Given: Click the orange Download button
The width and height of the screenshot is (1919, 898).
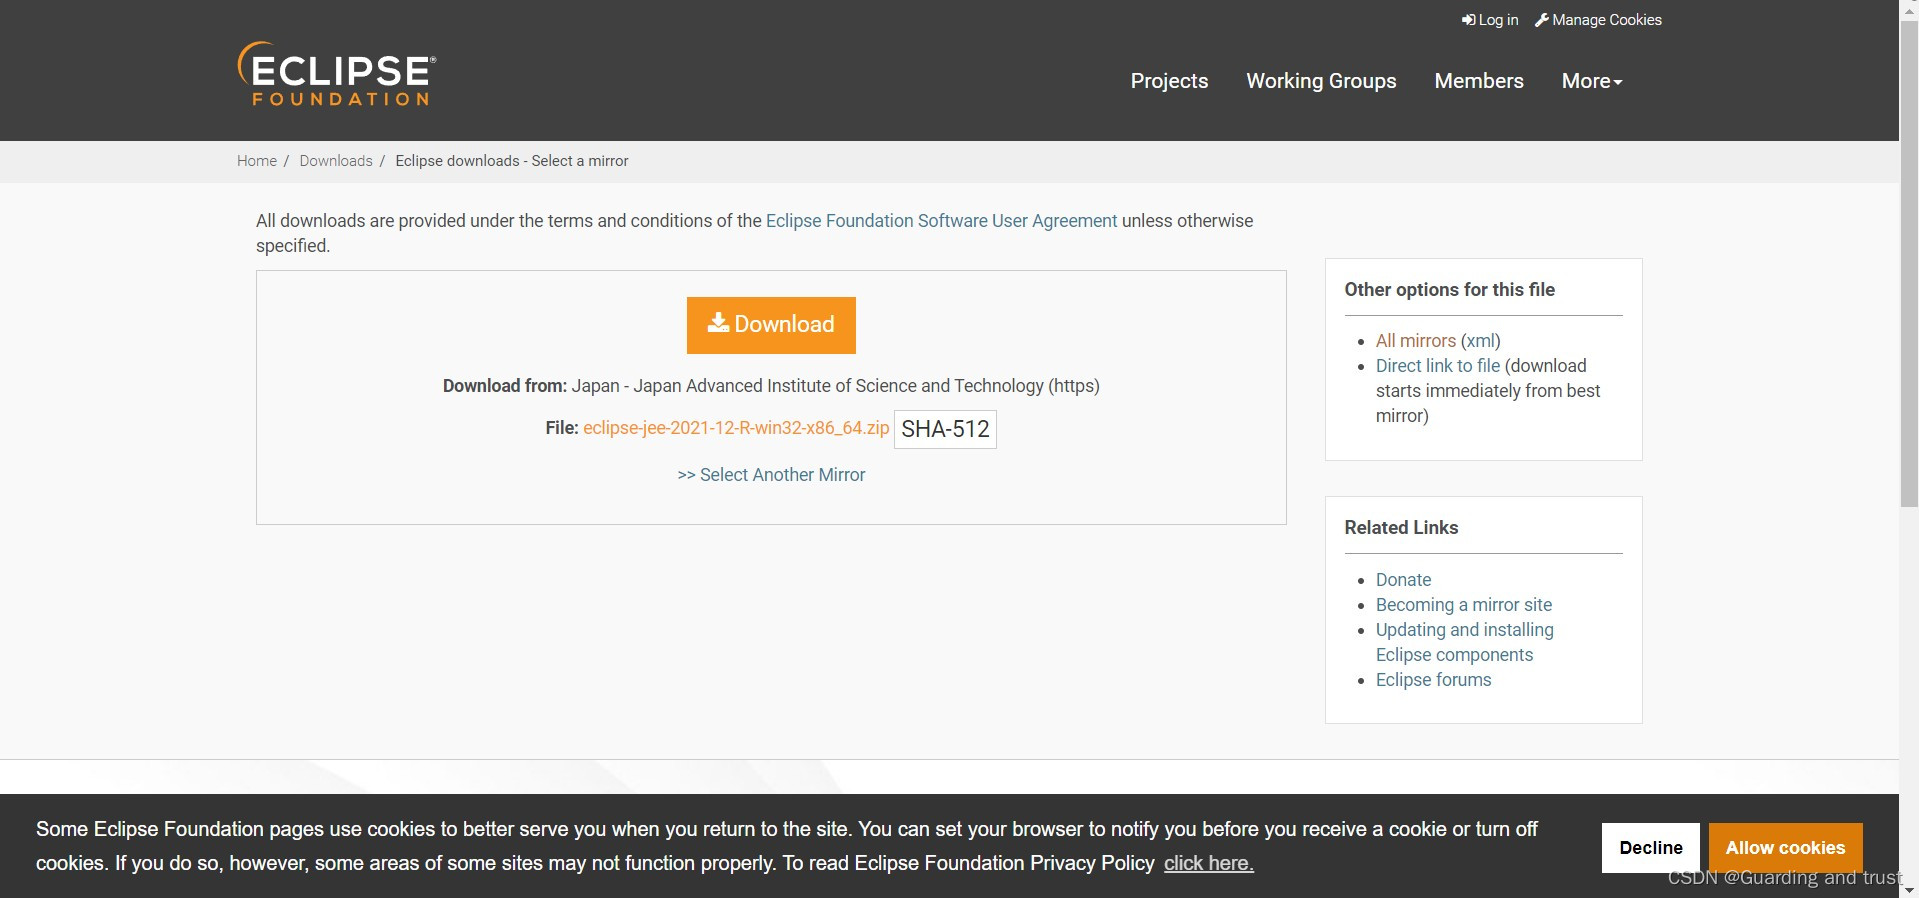Looking at the screenshot, I should [771, 325].
